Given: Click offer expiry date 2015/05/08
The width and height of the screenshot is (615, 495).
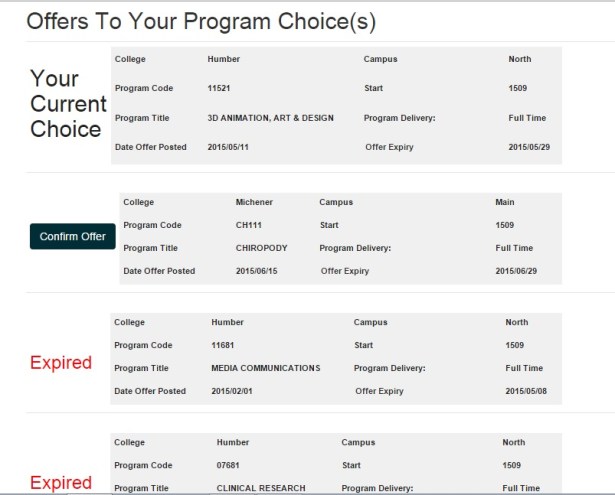Looking at the screenshot, I should (526, 391).
